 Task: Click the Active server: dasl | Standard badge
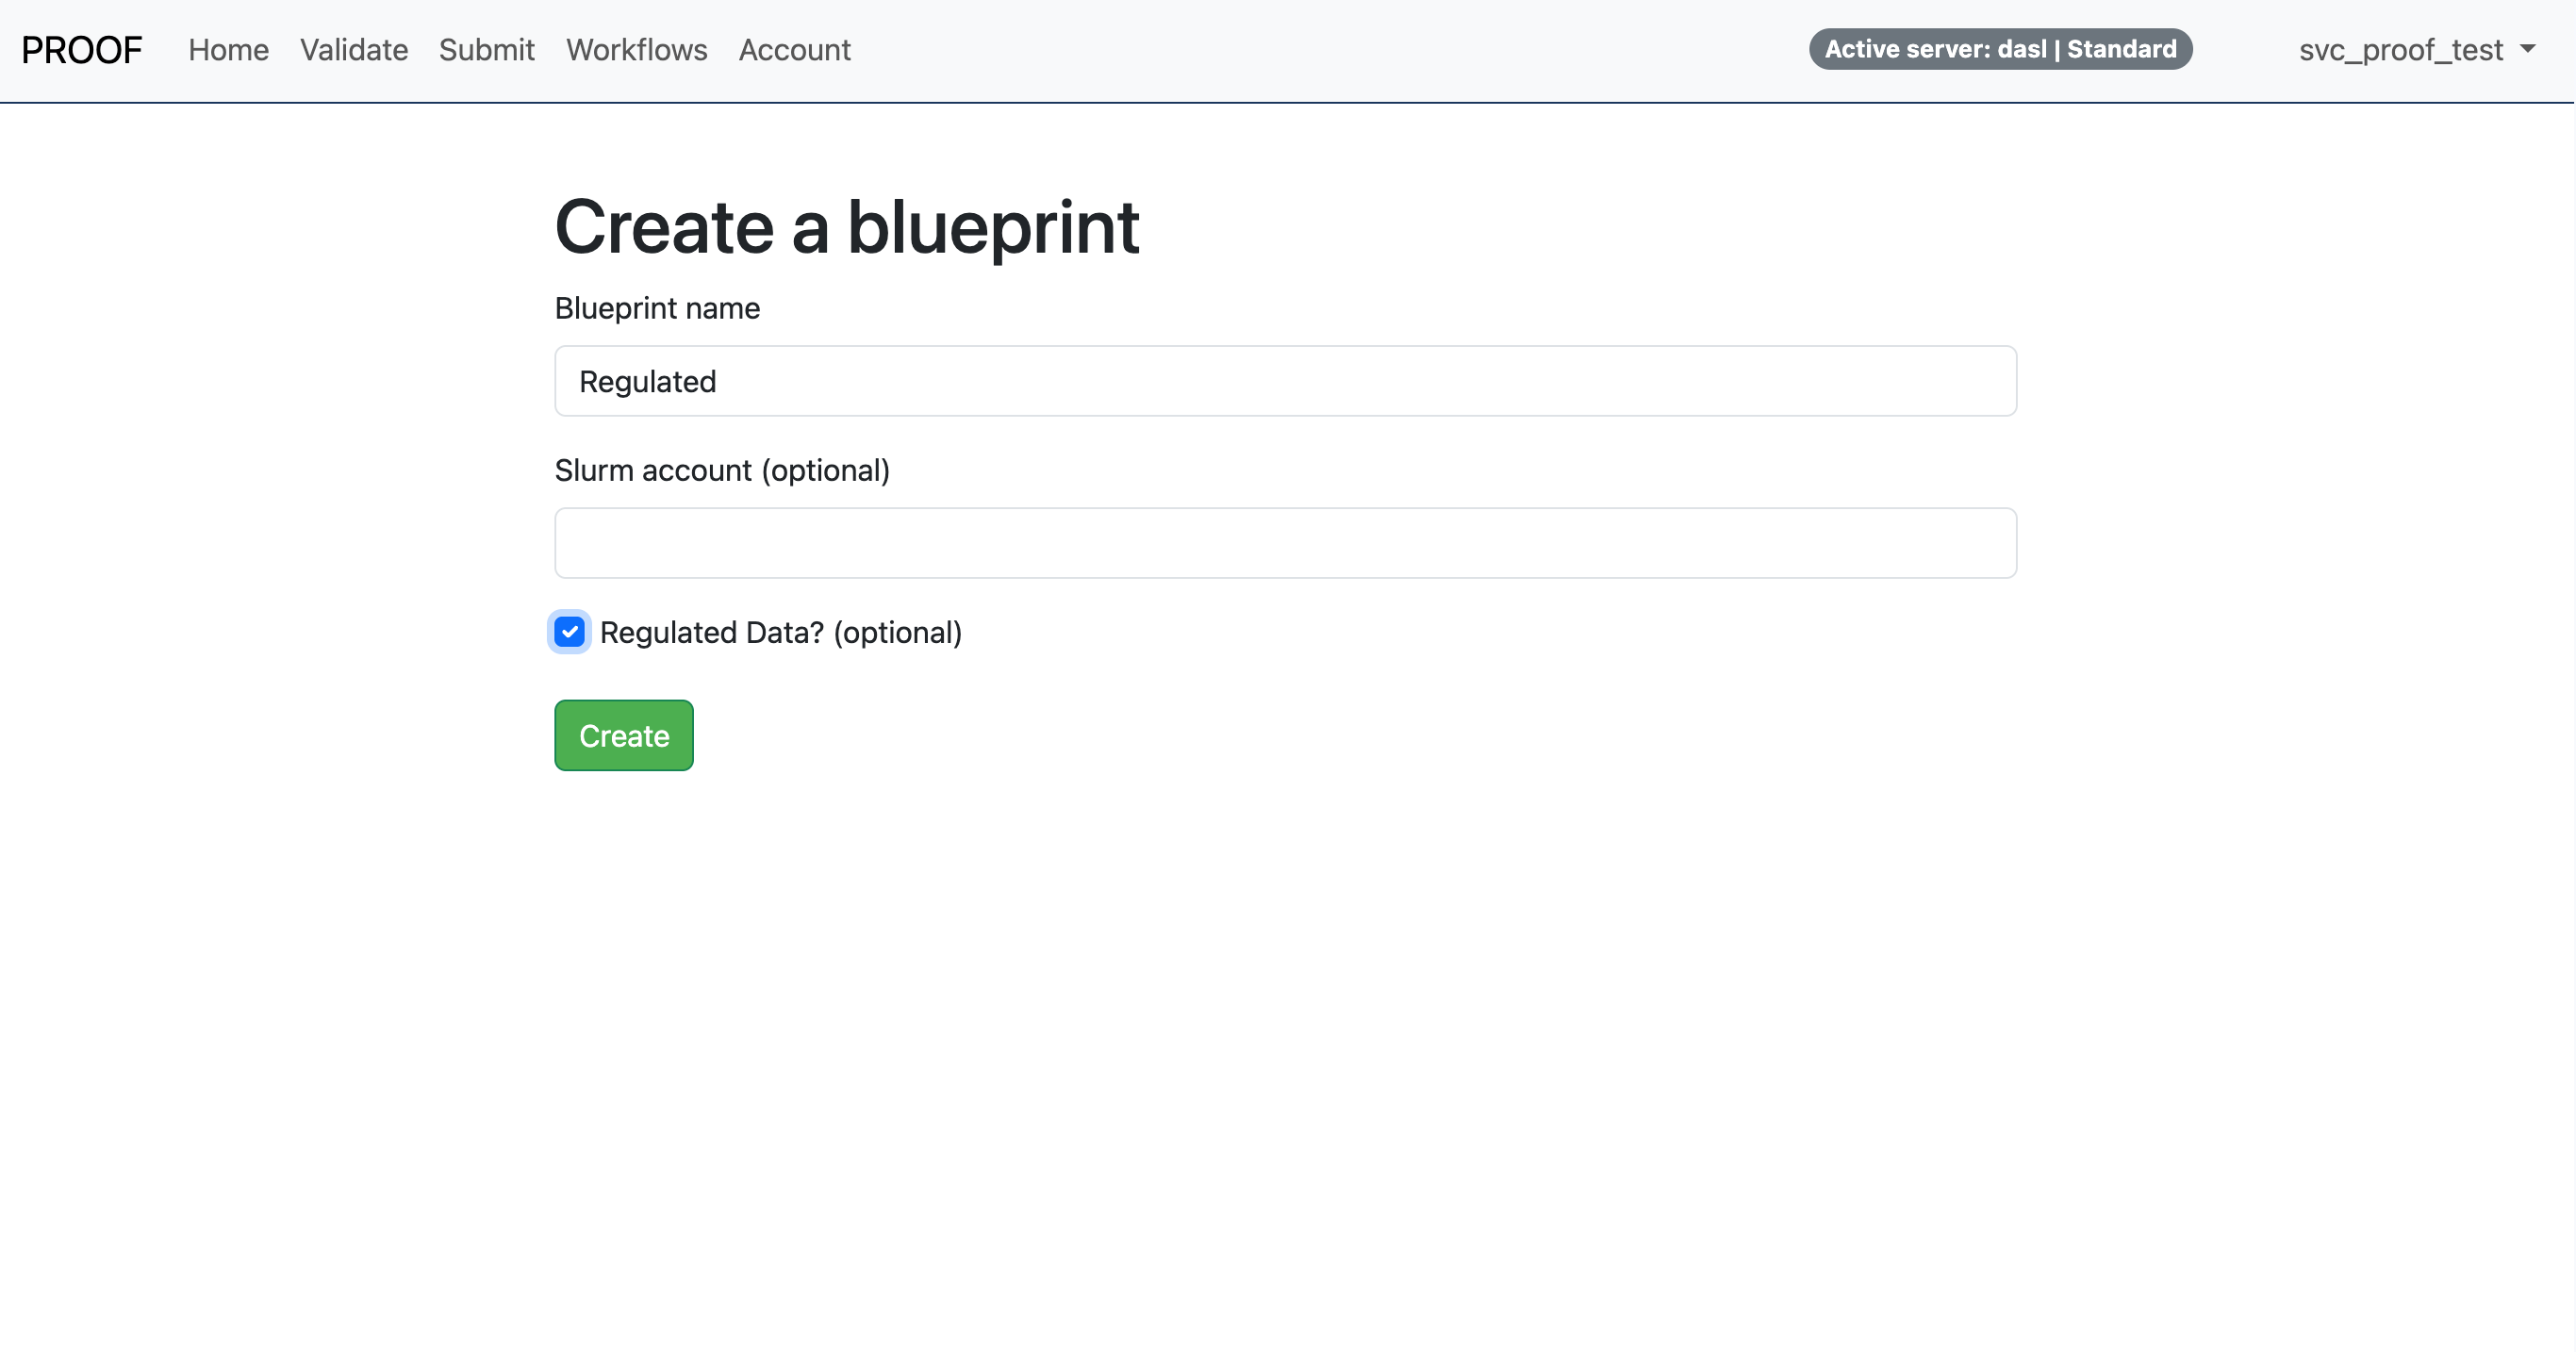(2000, 48)
